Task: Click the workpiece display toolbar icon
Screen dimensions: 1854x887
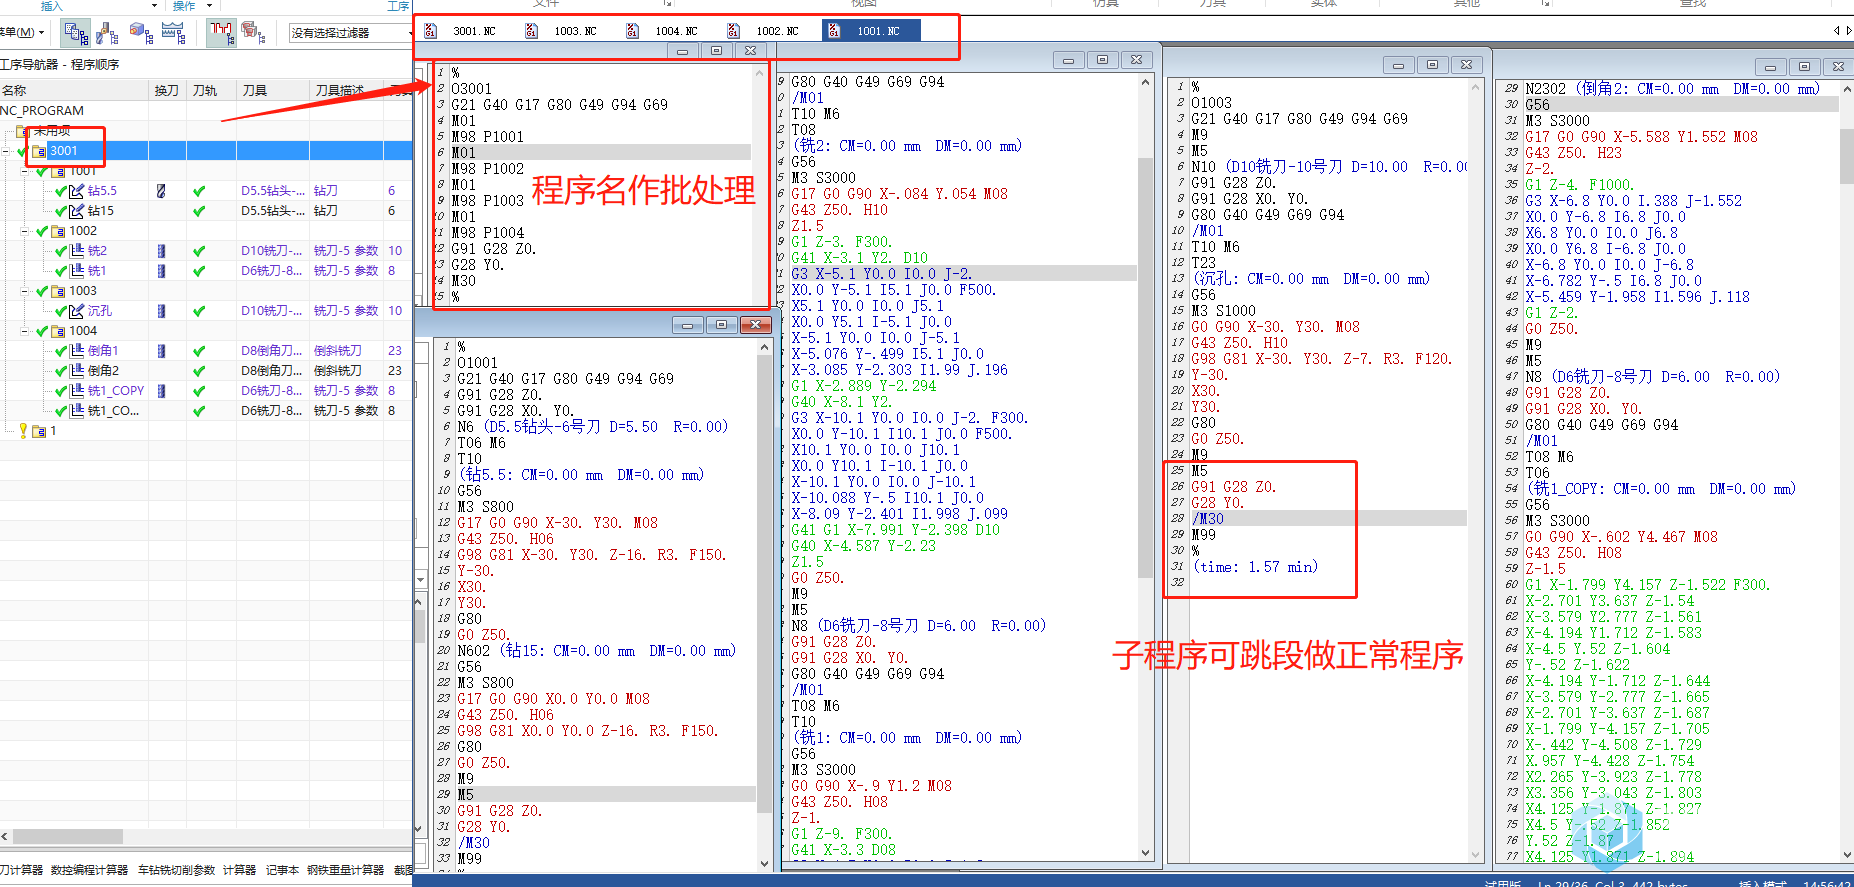Action: coord(253,33)
